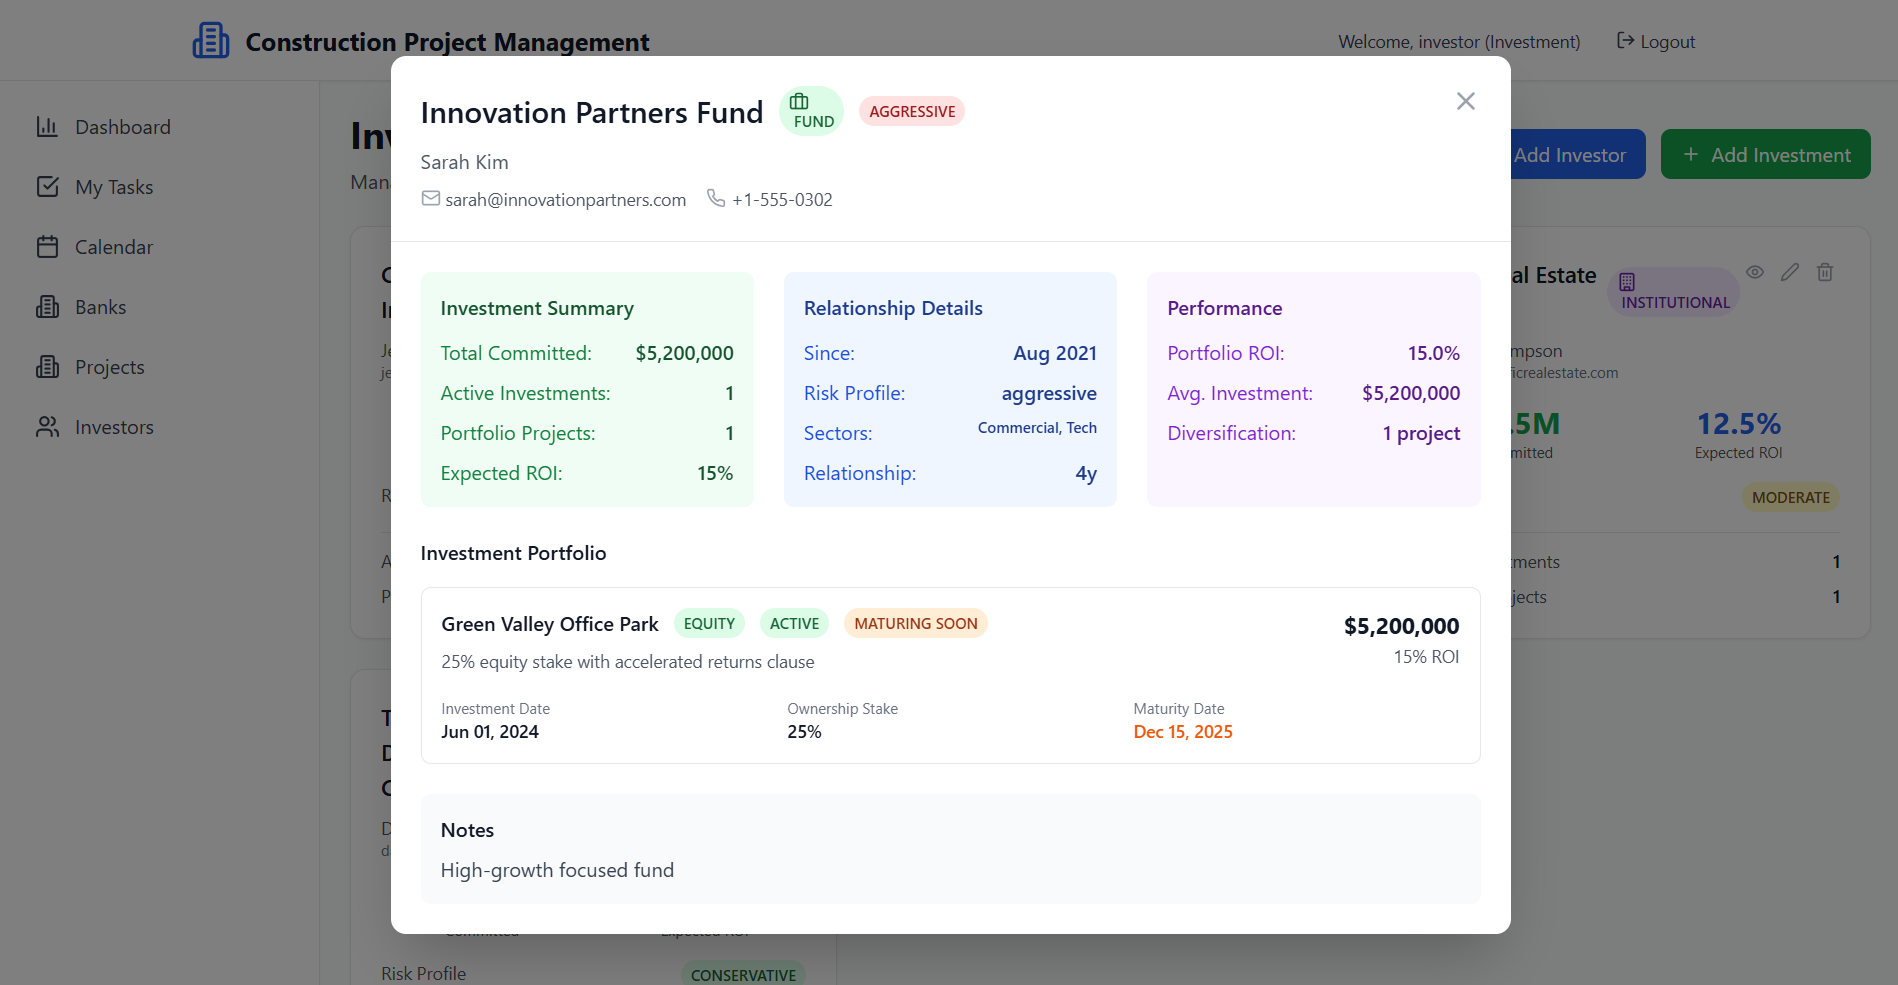Image resolution: width=1898 pixels, height=985 pixels.
Task: Select the Green Valley Office Park investment
Action: point(550,624)
